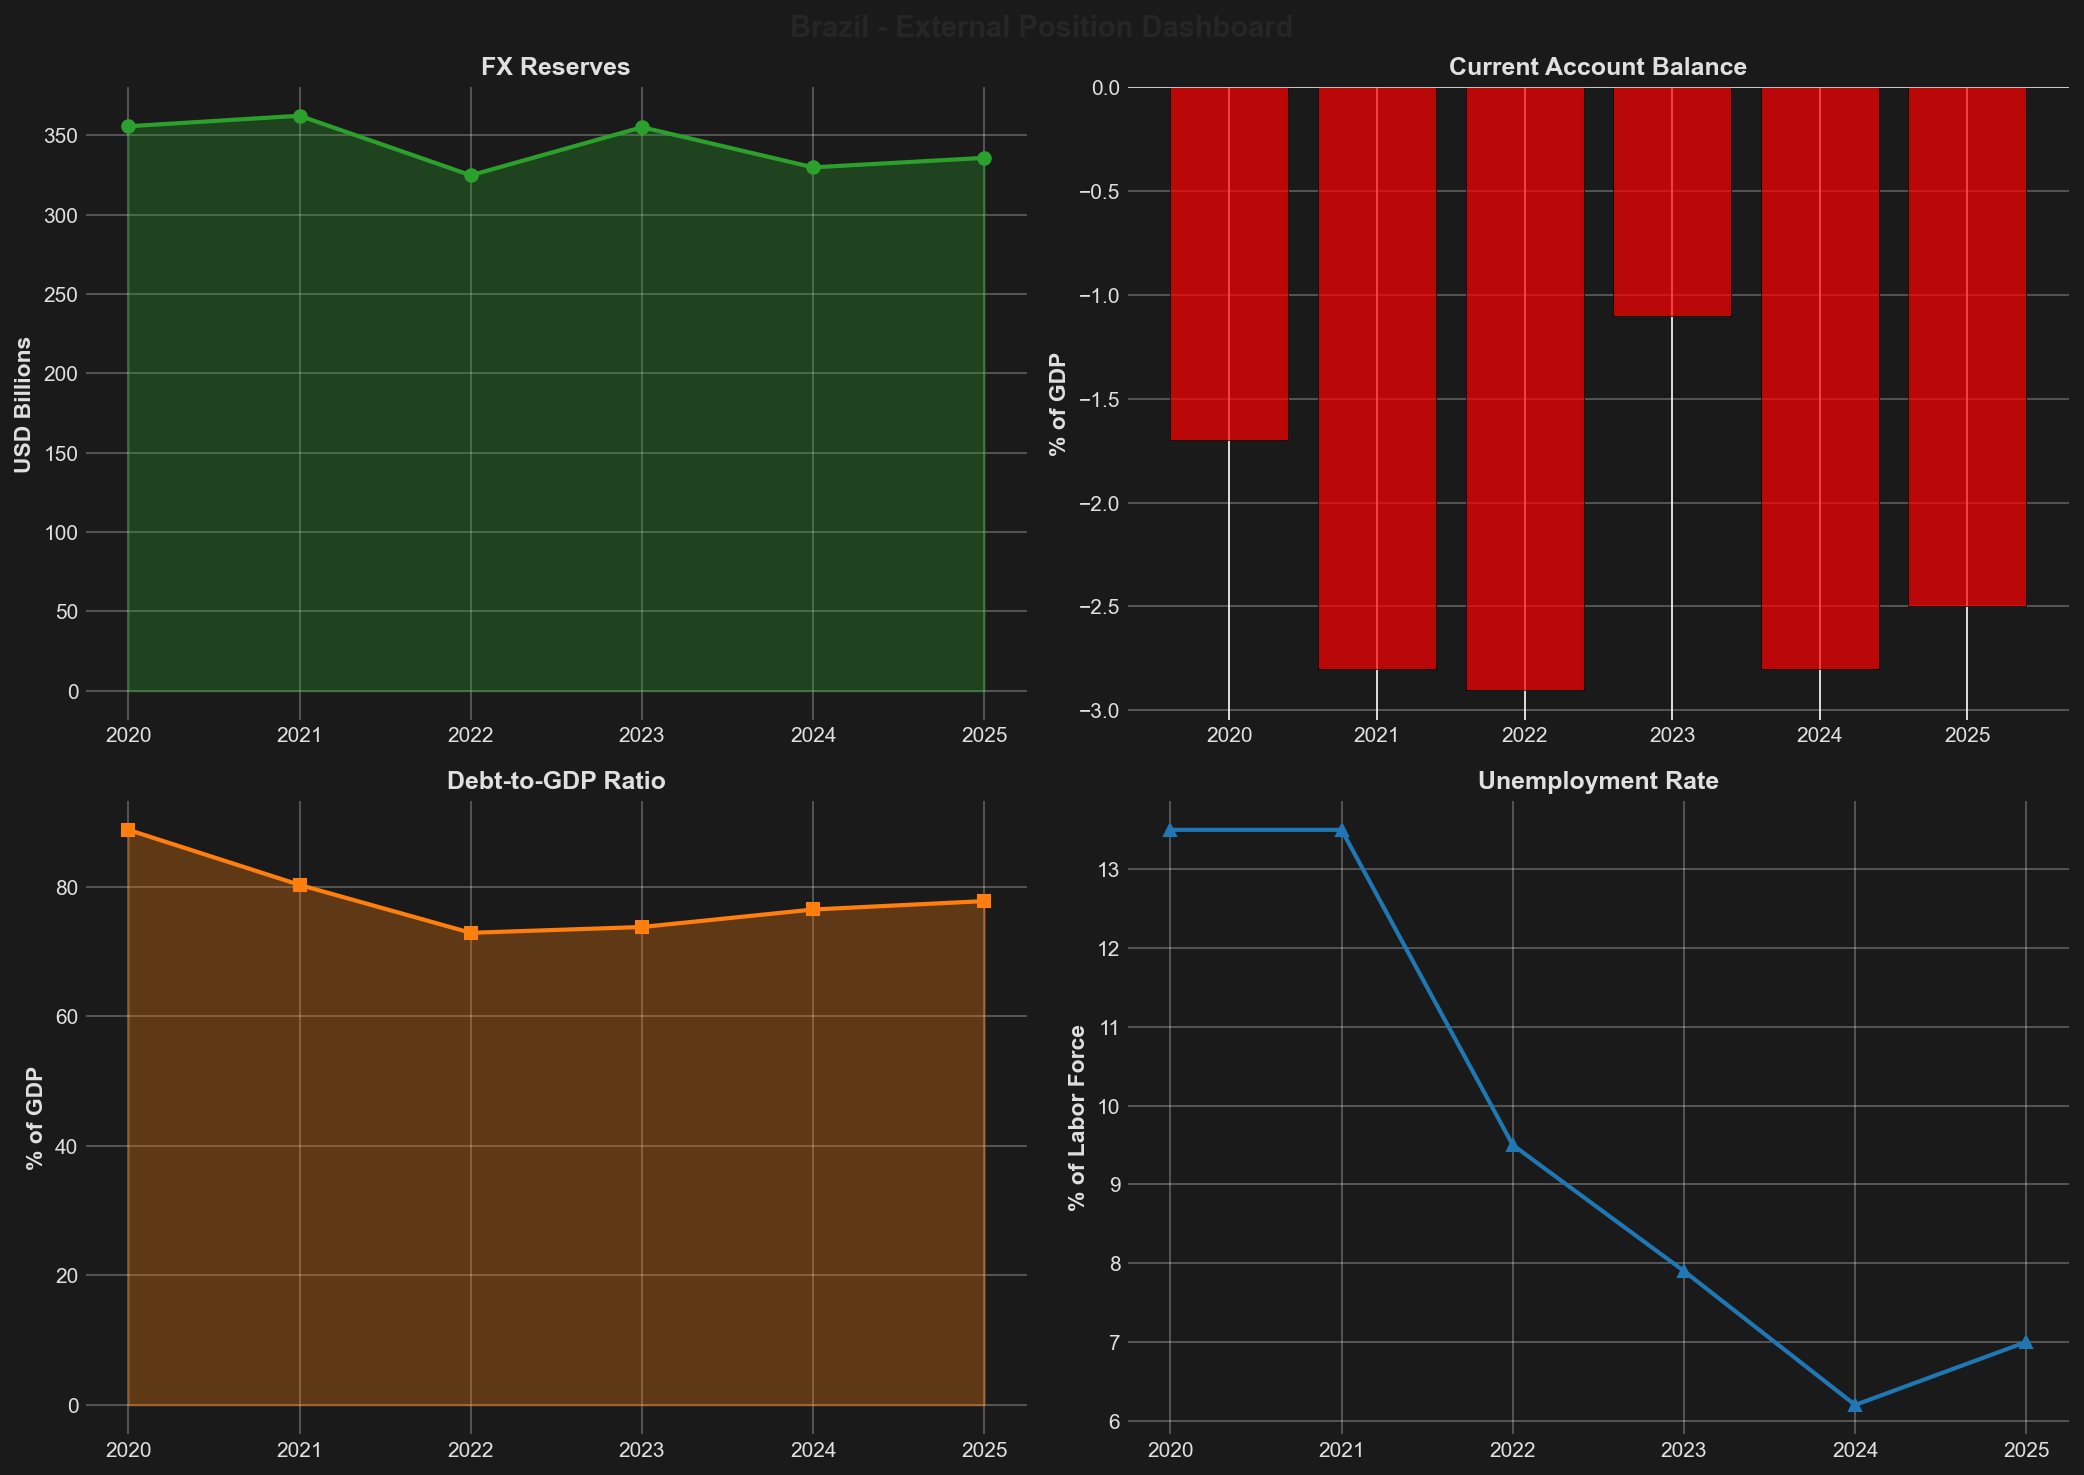
Task: Click the 2023 tick label on unemployment chart
Action: 1684,1448
